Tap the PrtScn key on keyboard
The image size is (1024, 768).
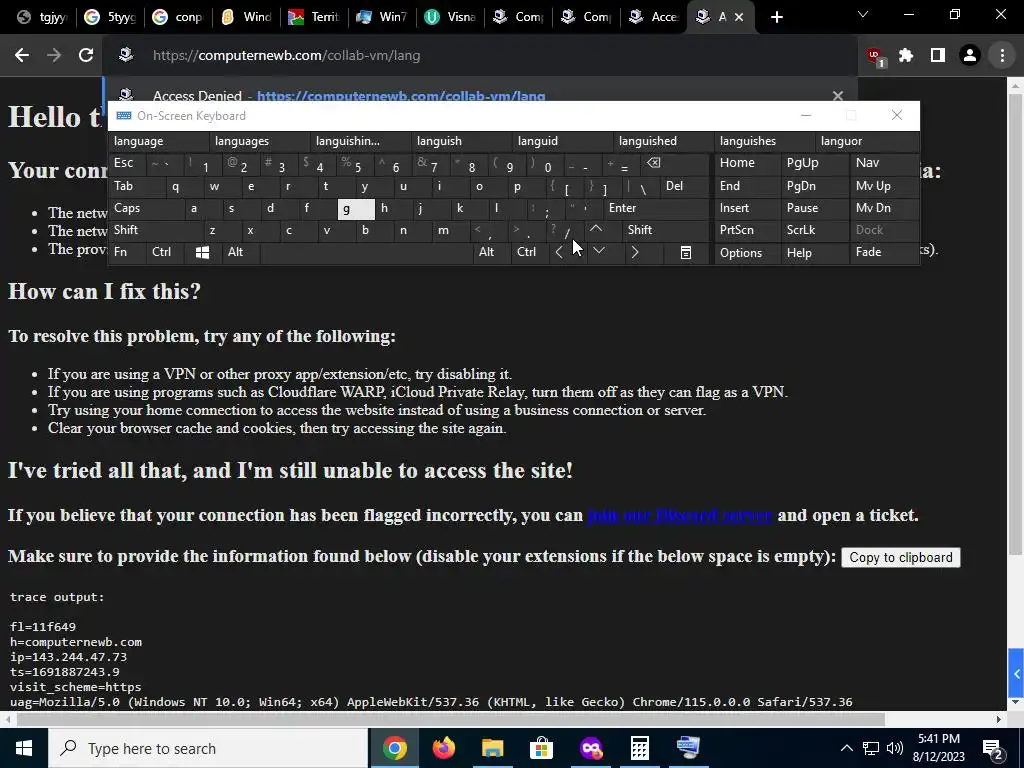tap(747, 230)
